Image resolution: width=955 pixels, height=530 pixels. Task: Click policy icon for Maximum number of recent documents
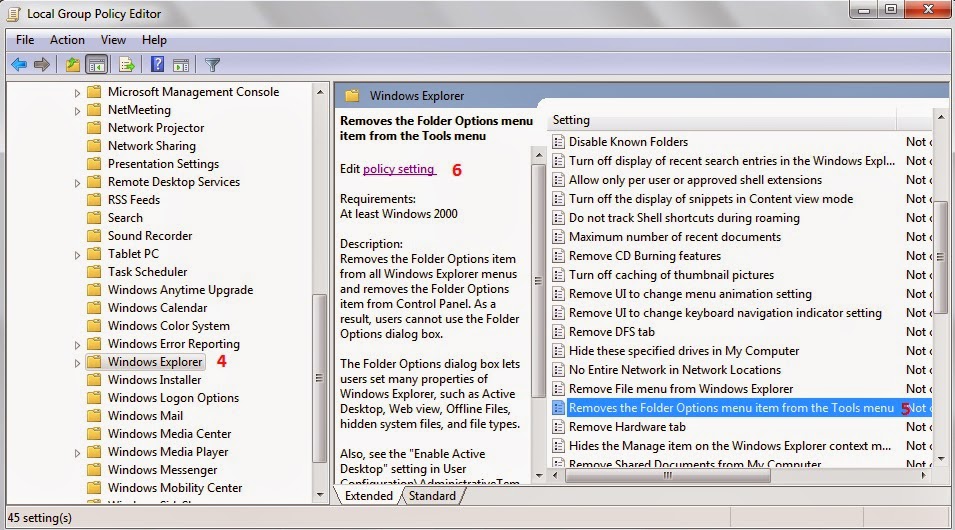[x=558, y=237]
